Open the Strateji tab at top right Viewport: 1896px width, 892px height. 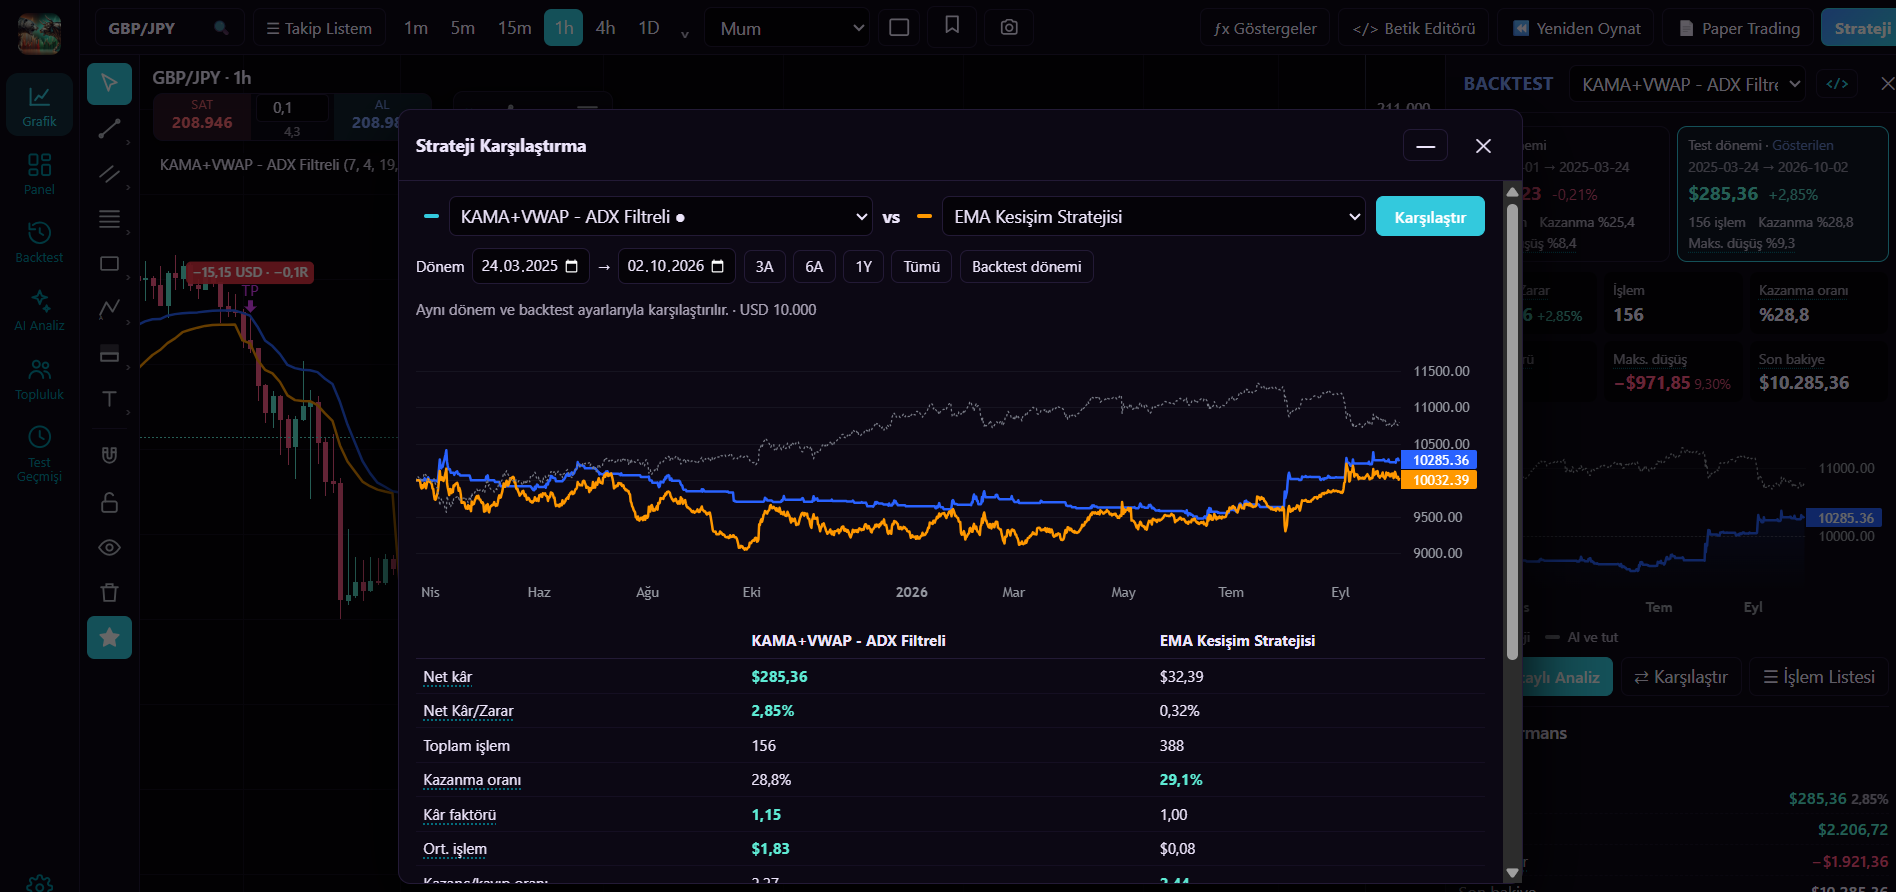pos(1860,28)
